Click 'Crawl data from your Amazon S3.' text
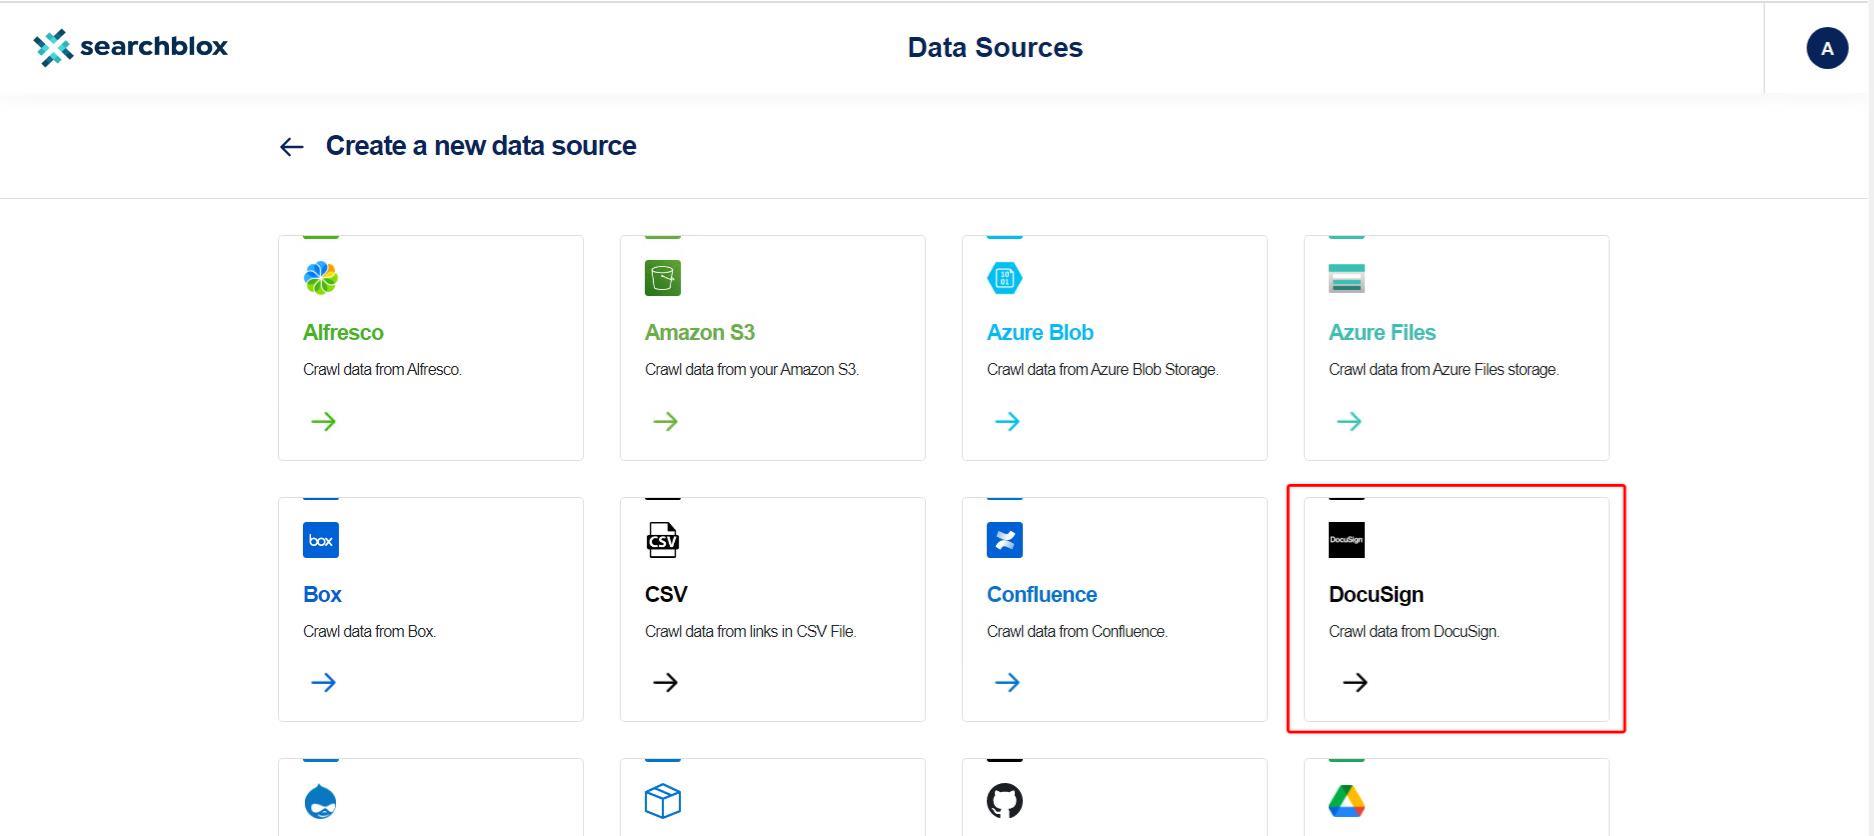1874x836 pixels. (x=752, y=370)
